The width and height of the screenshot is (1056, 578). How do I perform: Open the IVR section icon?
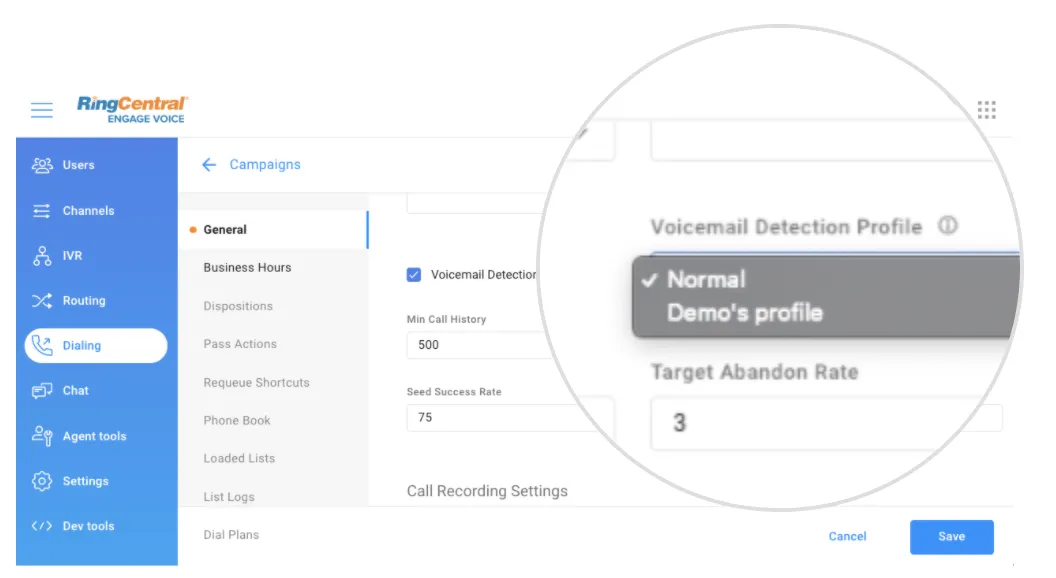tap(42, 256)
